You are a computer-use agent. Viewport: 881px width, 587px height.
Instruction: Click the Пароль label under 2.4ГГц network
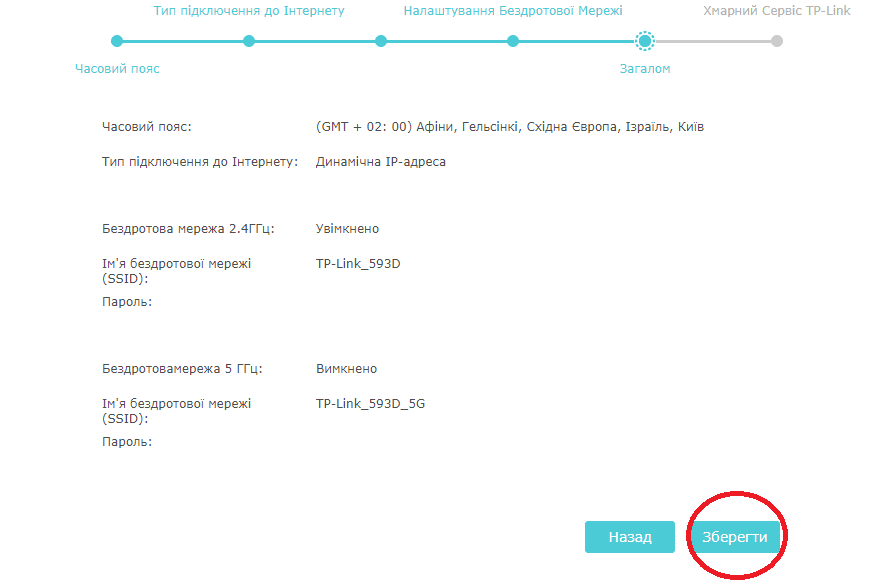pyautogui.click(x=127, y=302)
